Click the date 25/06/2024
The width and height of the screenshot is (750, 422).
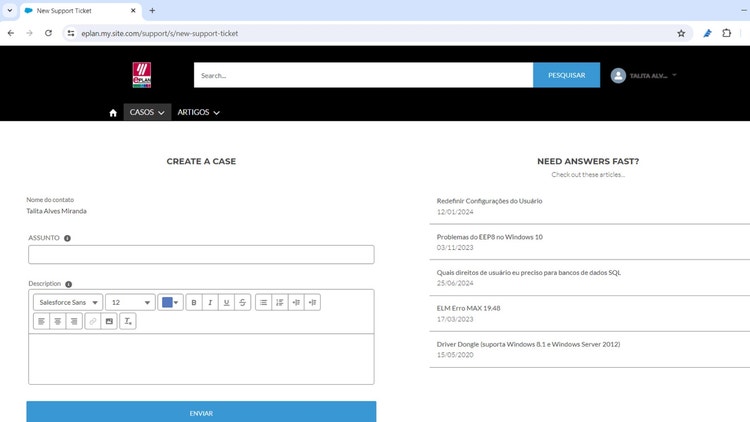[455, 283]
